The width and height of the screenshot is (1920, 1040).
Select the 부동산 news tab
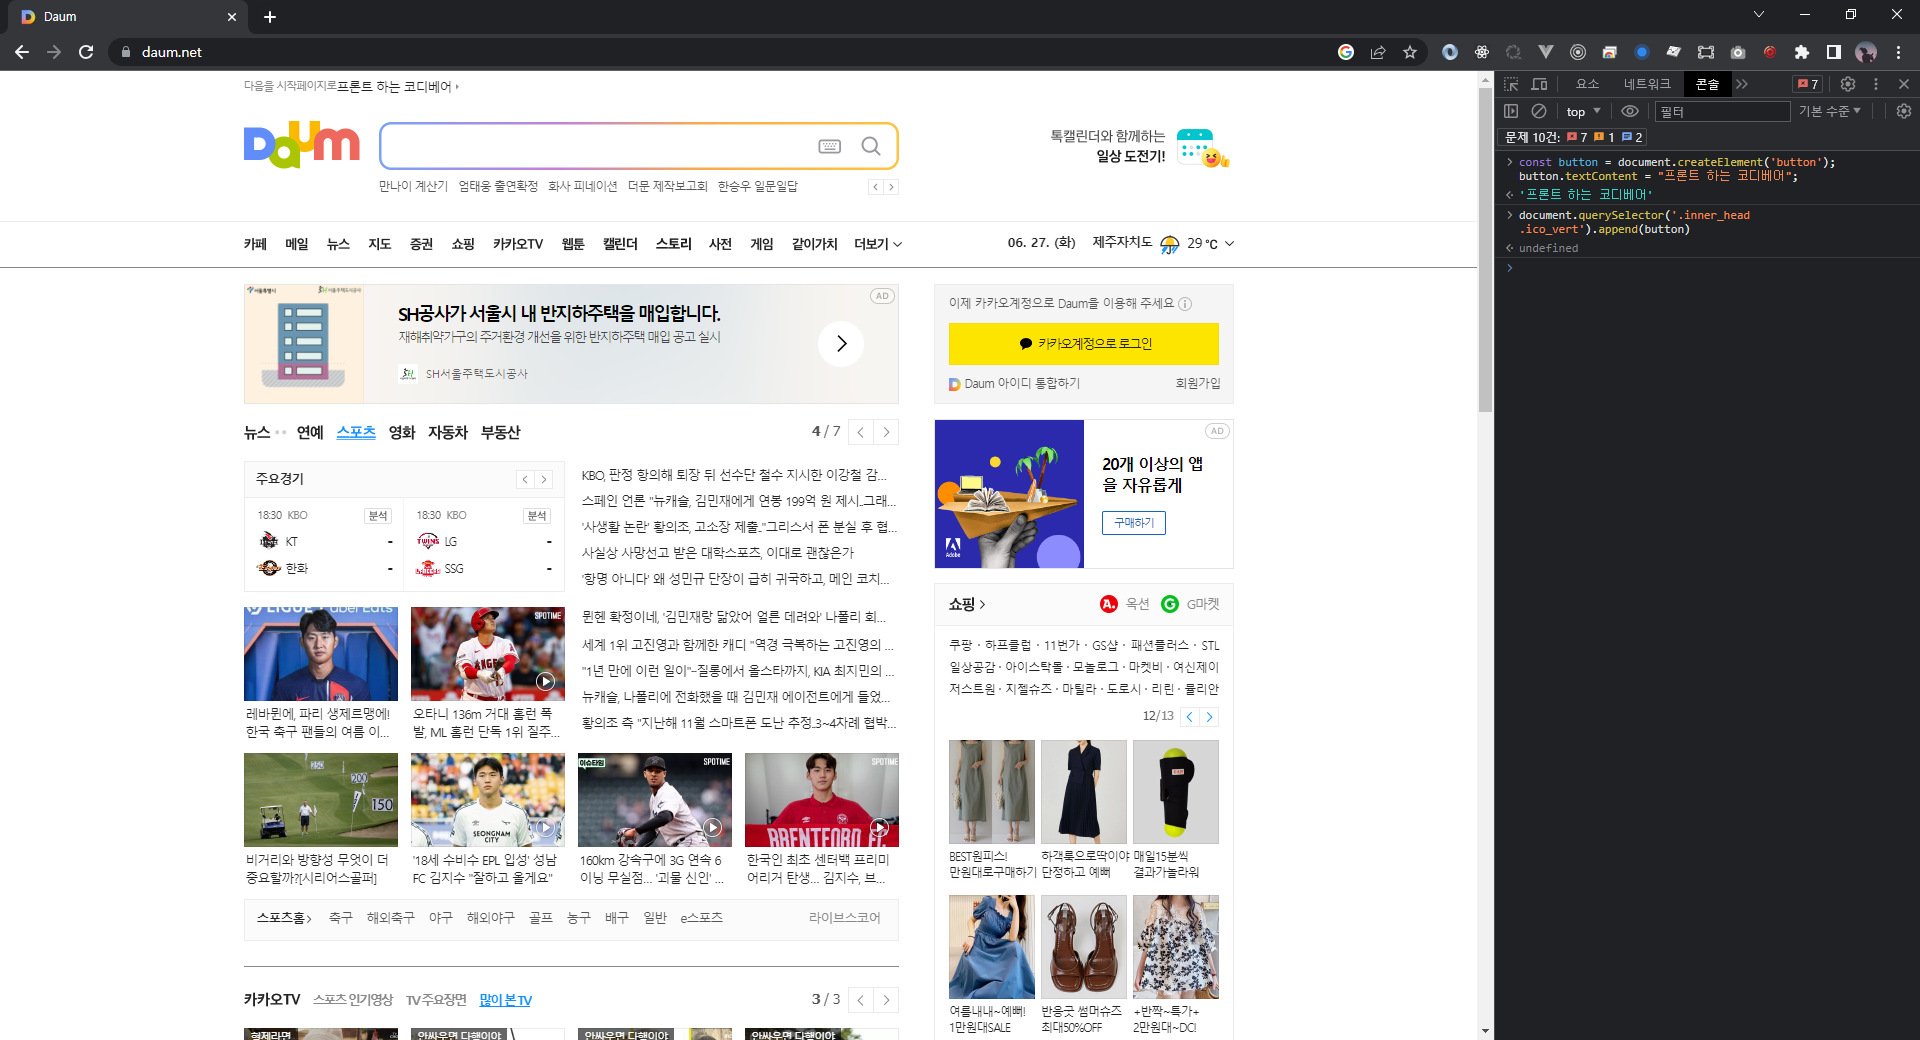[x=500, y=432]
